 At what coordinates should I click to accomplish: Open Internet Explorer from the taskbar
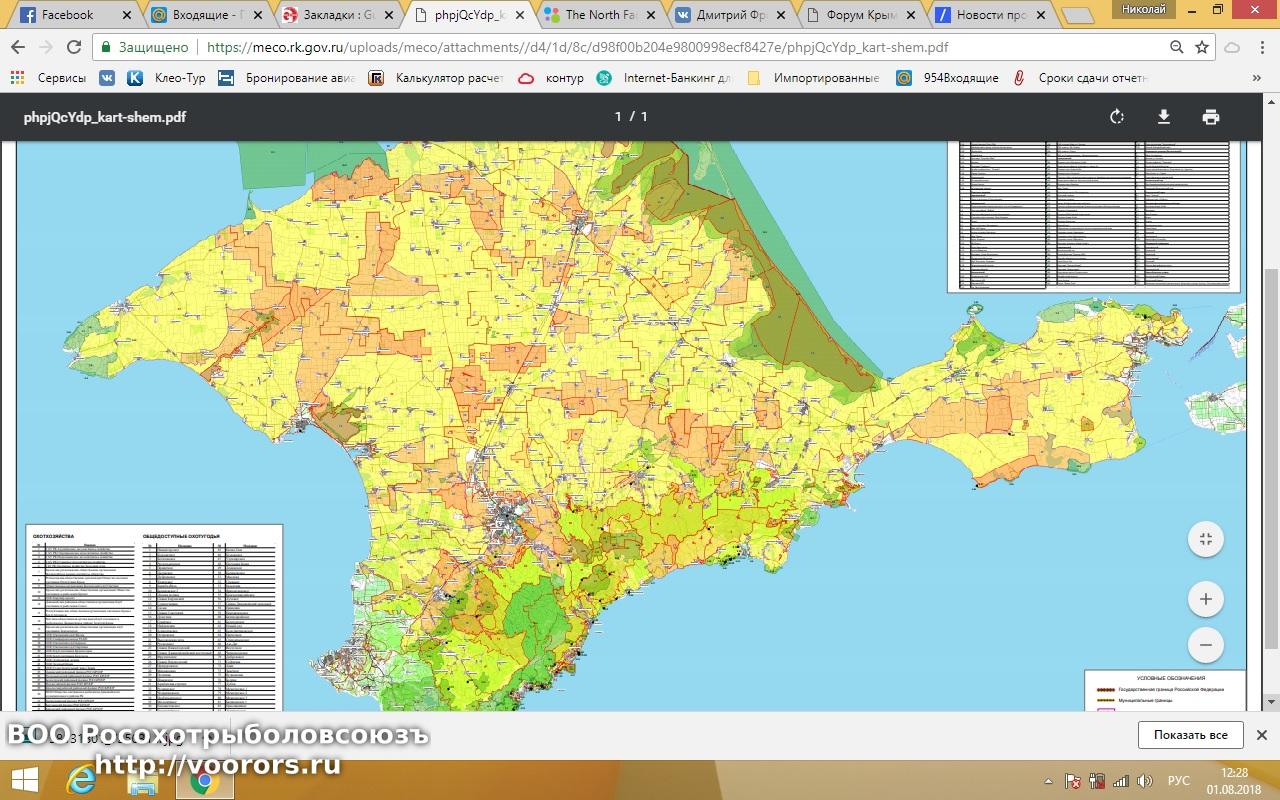pyautogui.click(x=82, y=781)
